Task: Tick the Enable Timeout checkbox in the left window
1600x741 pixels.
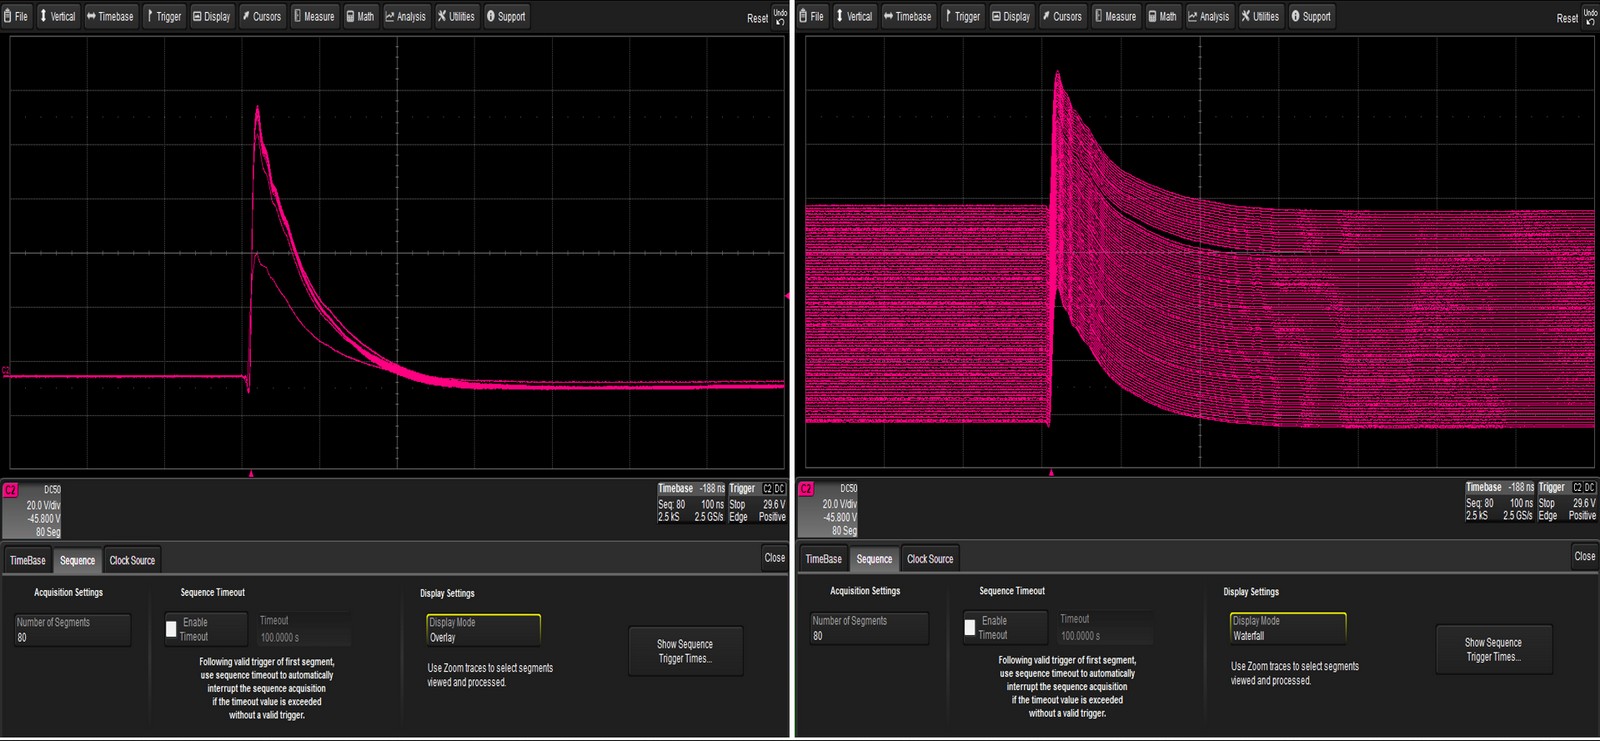Action: [x=171, y=629]
